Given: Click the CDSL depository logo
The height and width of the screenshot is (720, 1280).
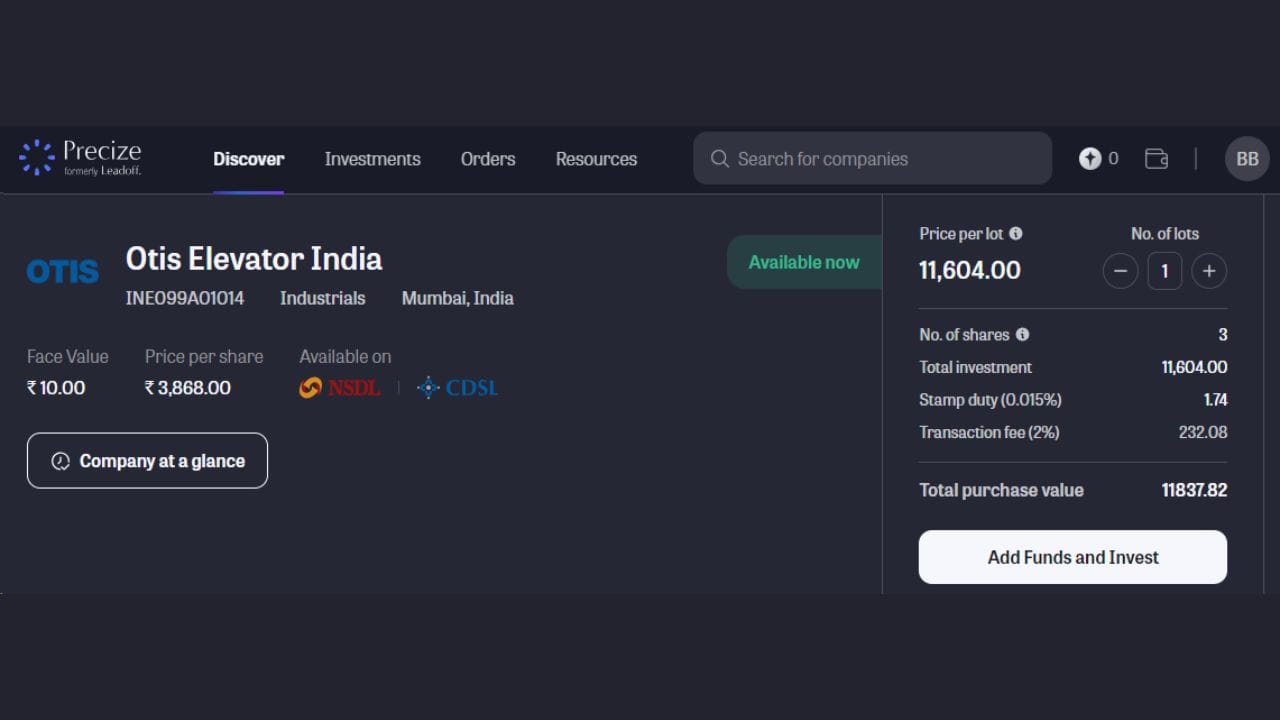Looking at the screenshot, I should pos(458,388).
